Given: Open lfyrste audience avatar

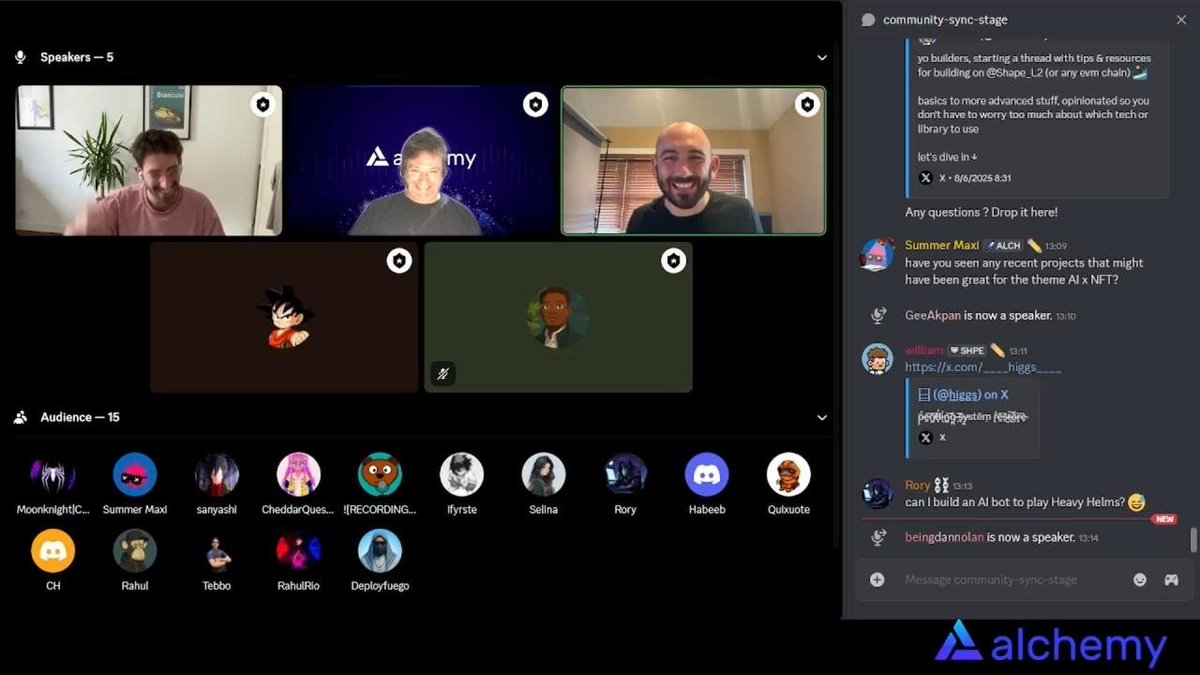Looking at the screenshot, I should (462, 474).
